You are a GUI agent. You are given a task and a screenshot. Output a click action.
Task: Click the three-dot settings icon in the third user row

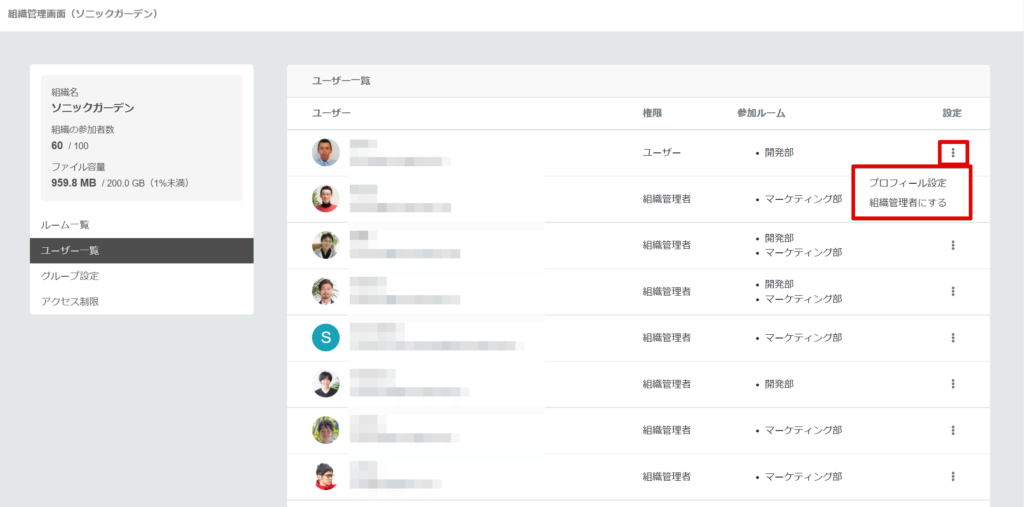click(x=953, y=245)
